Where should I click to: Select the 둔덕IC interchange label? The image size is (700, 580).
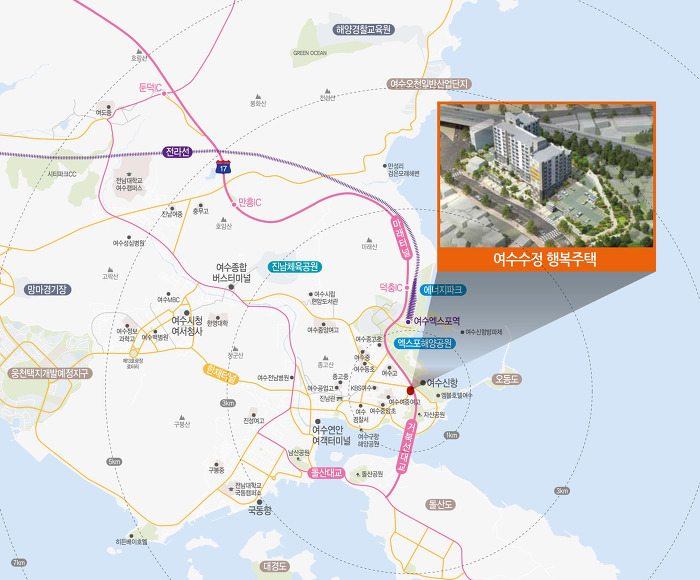point(150,88)
